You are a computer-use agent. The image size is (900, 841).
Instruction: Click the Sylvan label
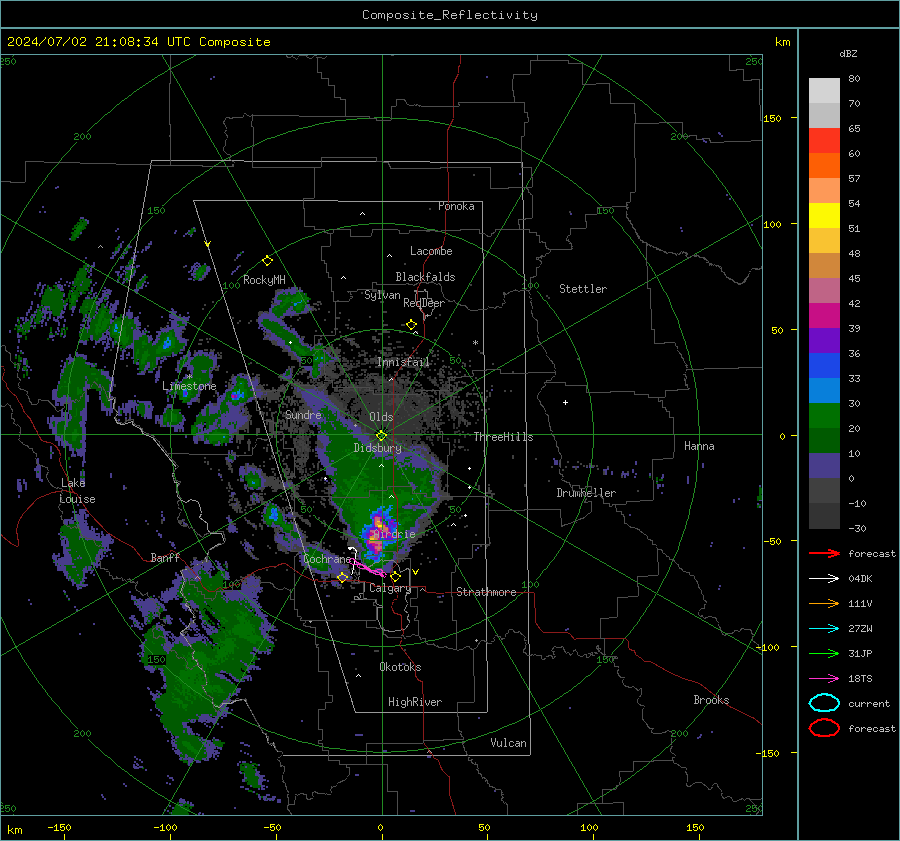[x=382, y=295]
